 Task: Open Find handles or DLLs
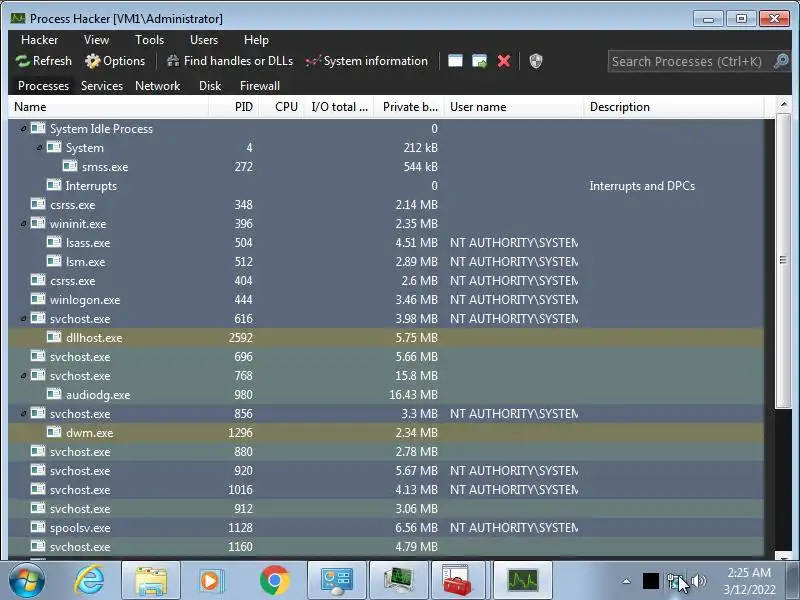click(230, 61)
